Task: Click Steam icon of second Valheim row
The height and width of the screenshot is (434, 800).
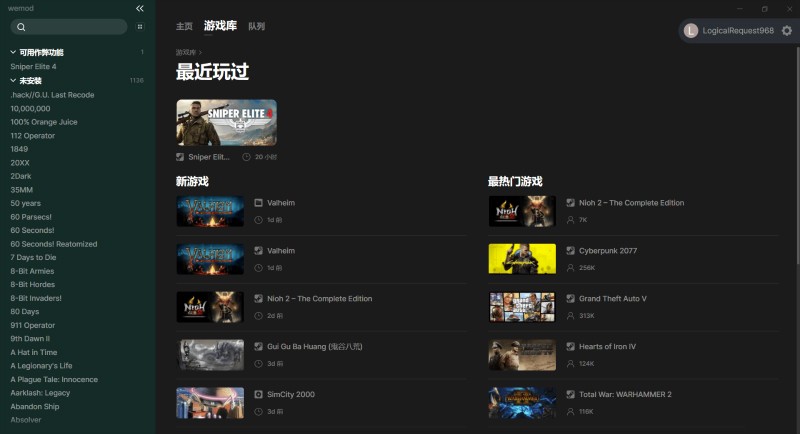Action: (x=259, y=251)
